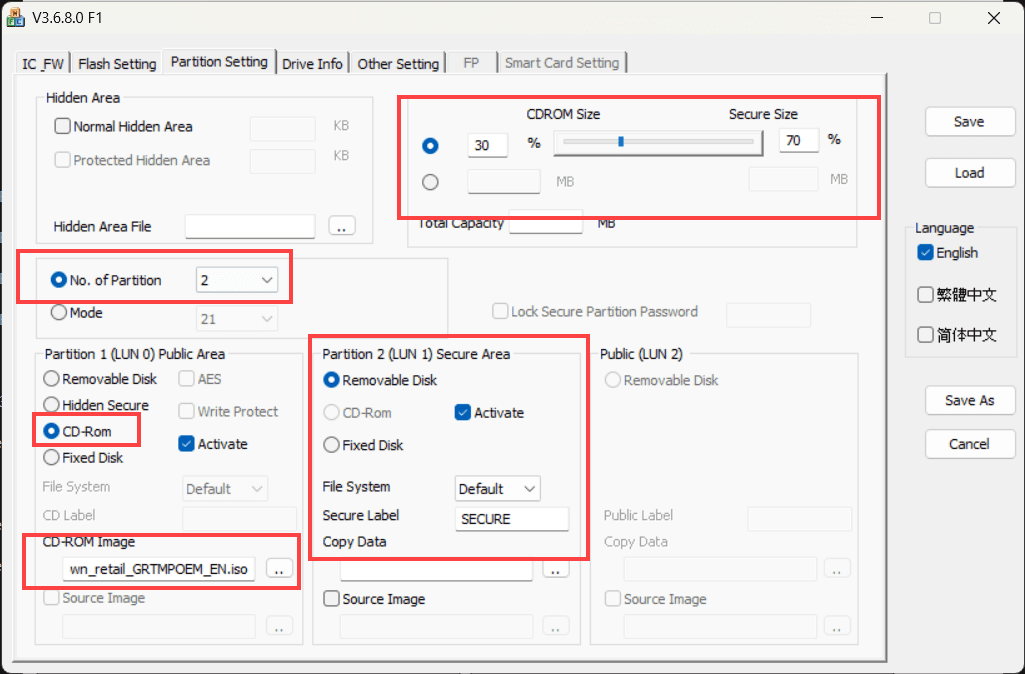Choose Fixed Disk for Partition 1
The height and width of the screenshot is (674, 1025).
(51, 458)
